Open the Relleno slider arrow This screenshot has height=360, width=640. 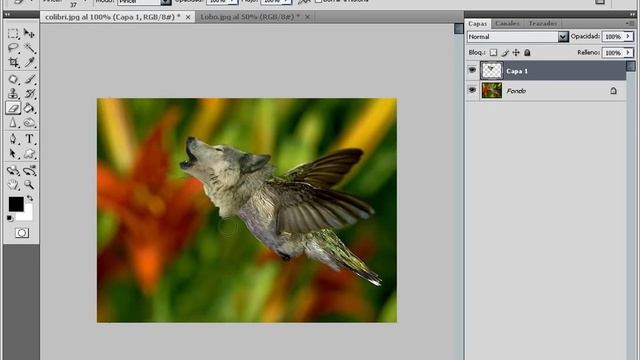[x=629, y=53]
